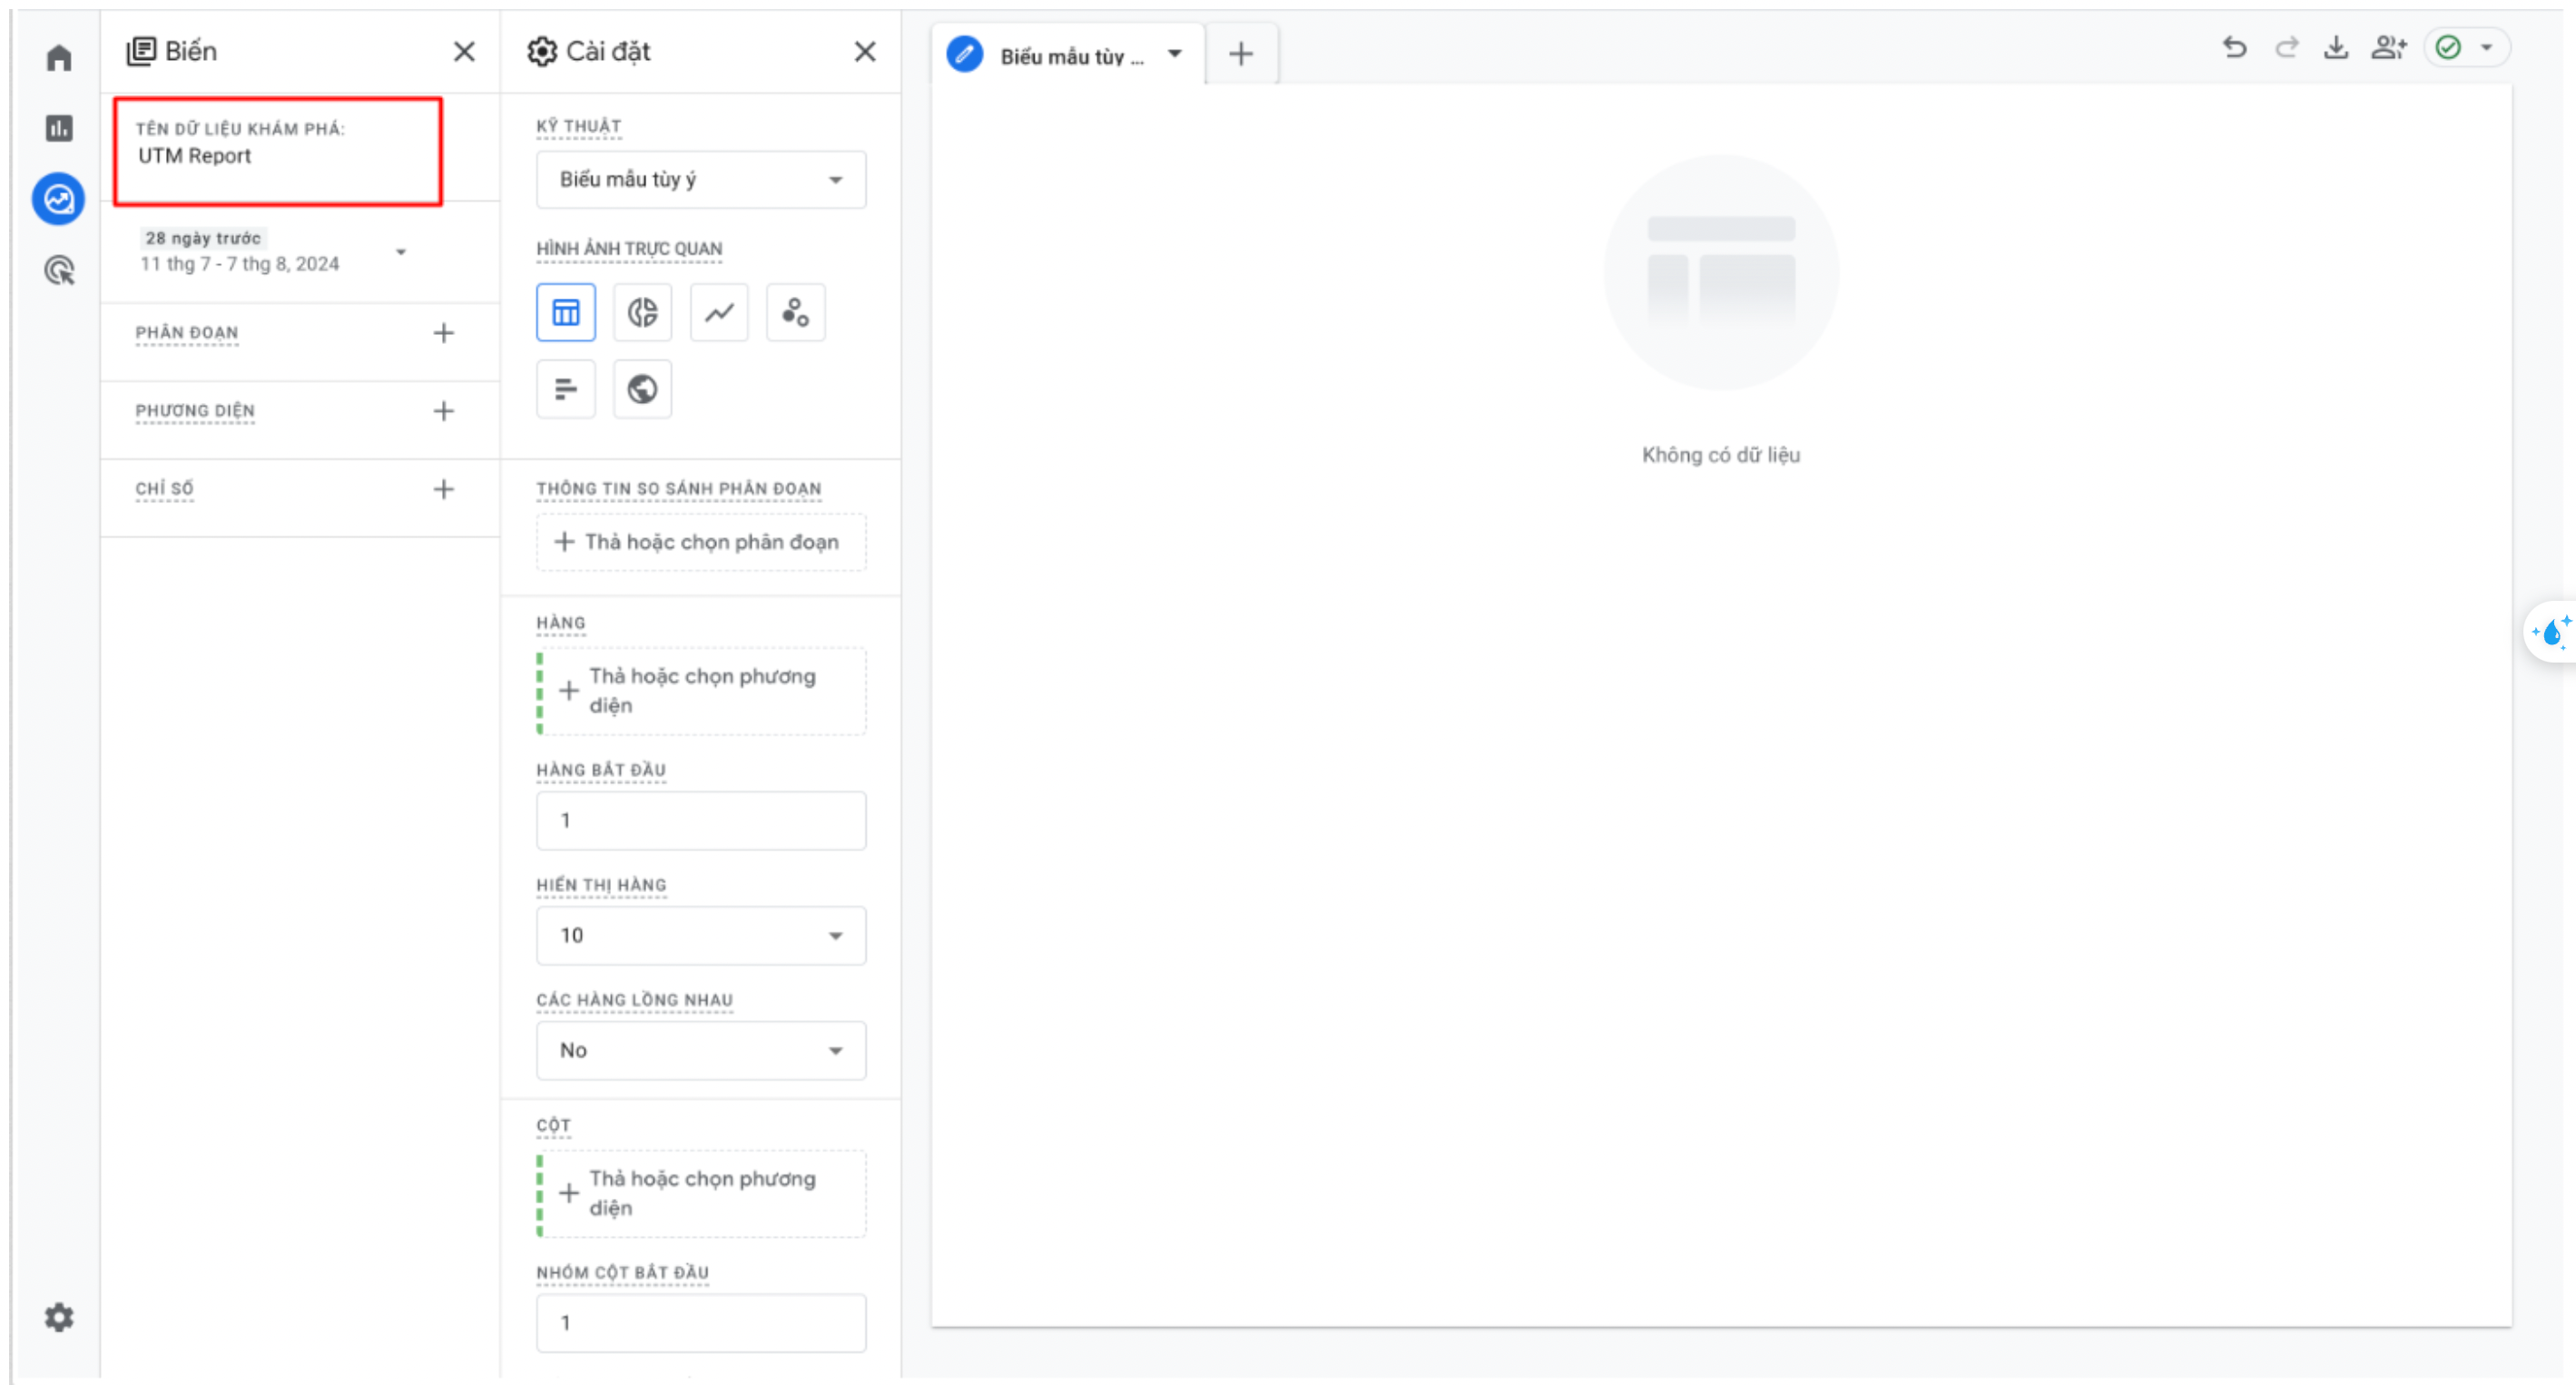The width and height of the screenshot is (2576, 1385).
Task: Expand the Phương diện section
Action: [441, 411]
